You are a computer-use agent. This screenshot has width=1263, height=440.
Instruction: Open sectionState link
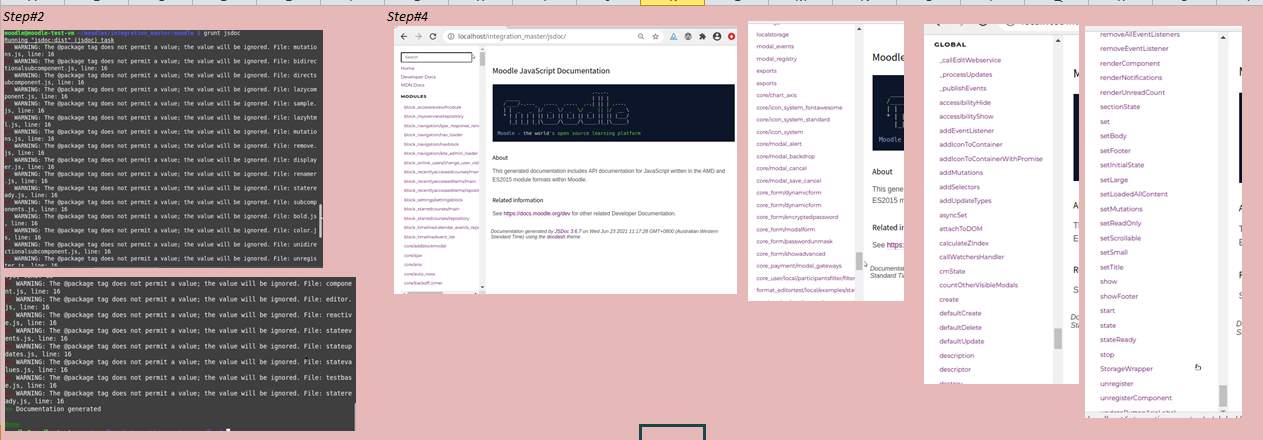1120,107
